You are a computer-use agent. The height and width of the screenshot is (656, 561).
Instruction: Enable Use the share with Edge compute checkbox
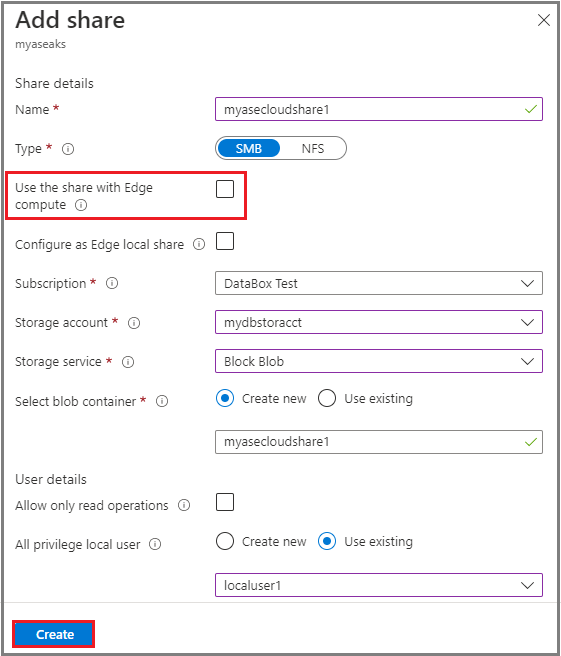pyautogui.click(x=225, y=189)
